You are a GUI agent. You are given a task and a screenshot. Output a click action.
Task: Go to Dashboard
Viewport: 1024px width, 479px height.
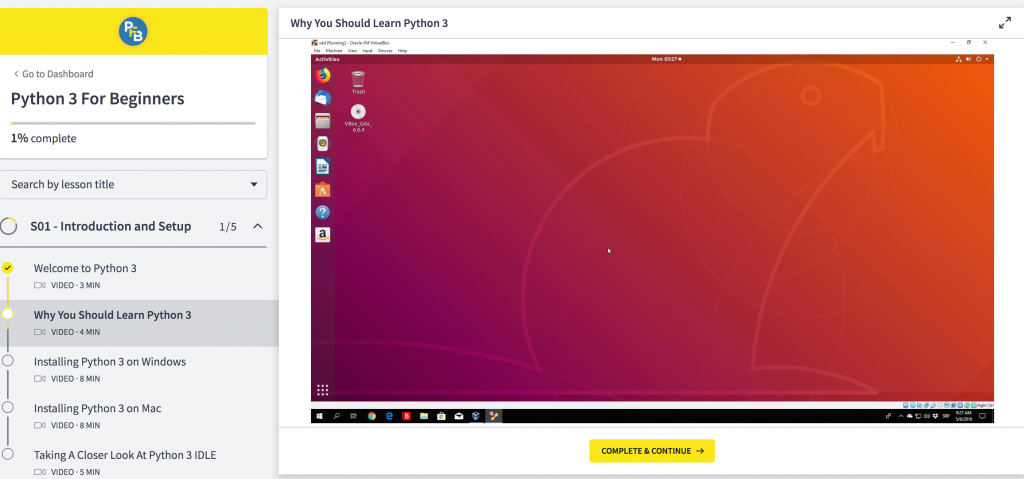(x=54, y=74)
